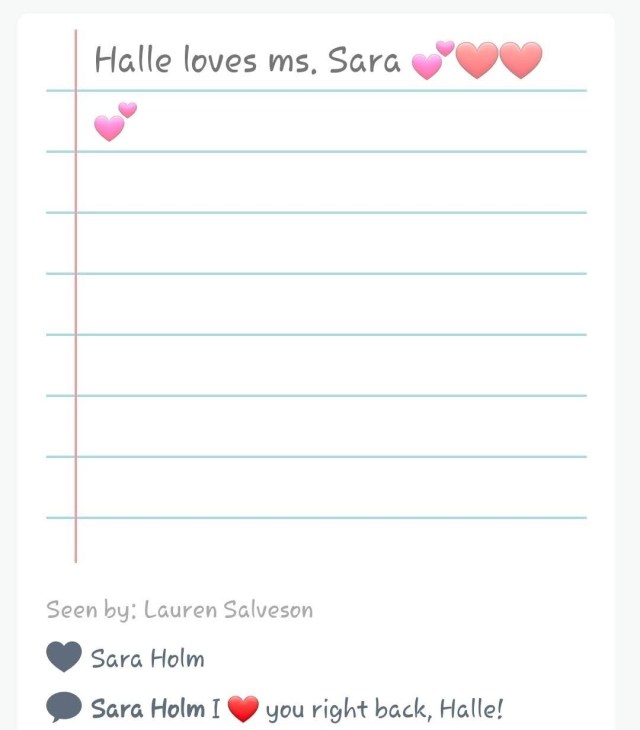Tap the heart like icon beside Sara Holm
The height and width of the screenshot is (730, 640).
(64, 658)
